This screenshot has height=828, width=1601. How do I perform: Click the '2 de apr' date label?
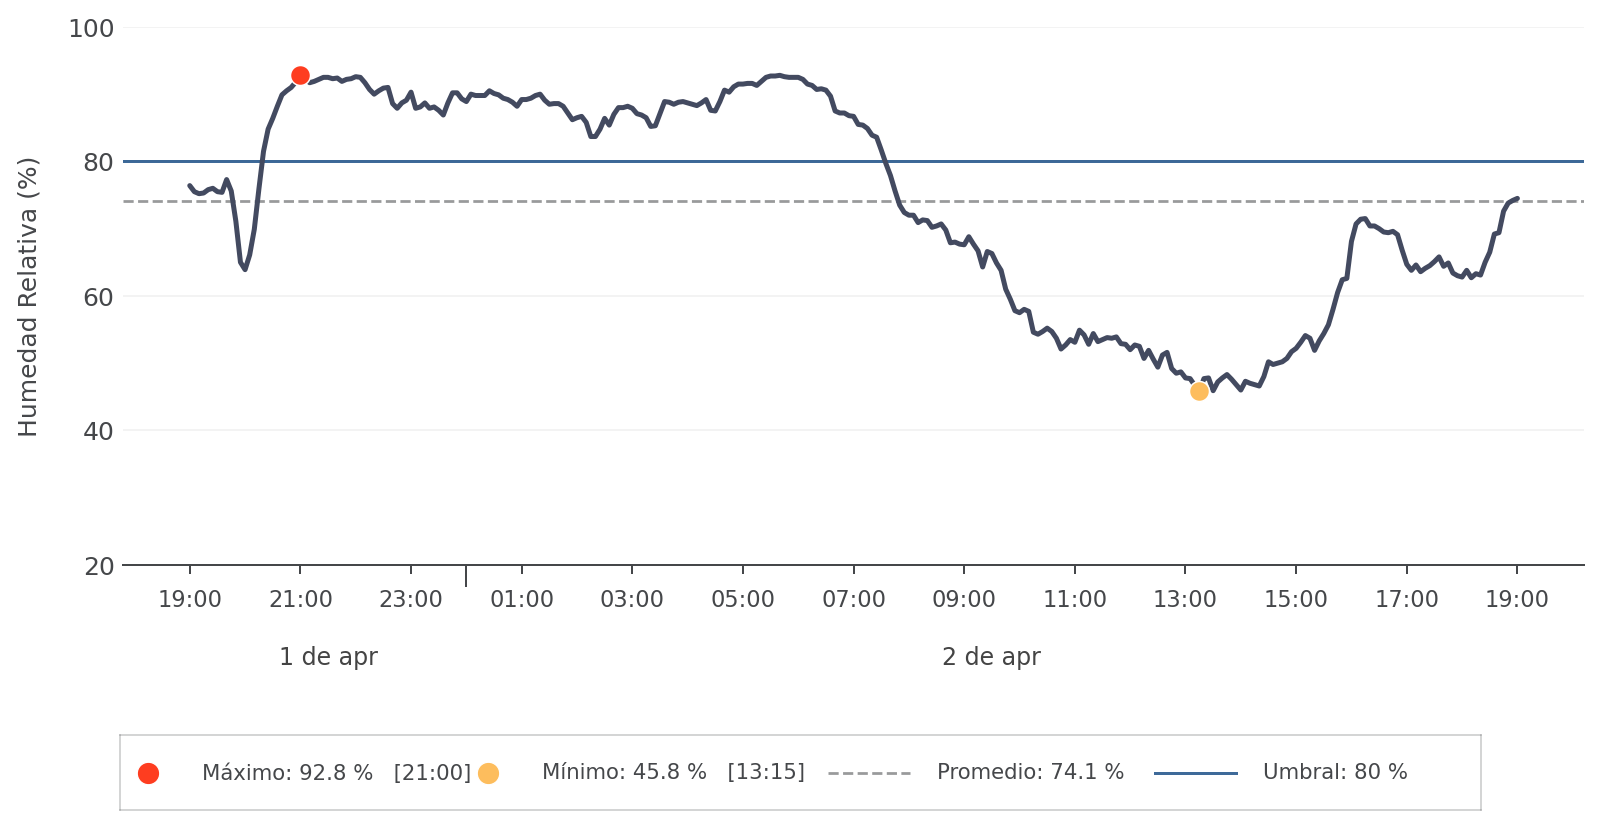click(x=991, y=657)
